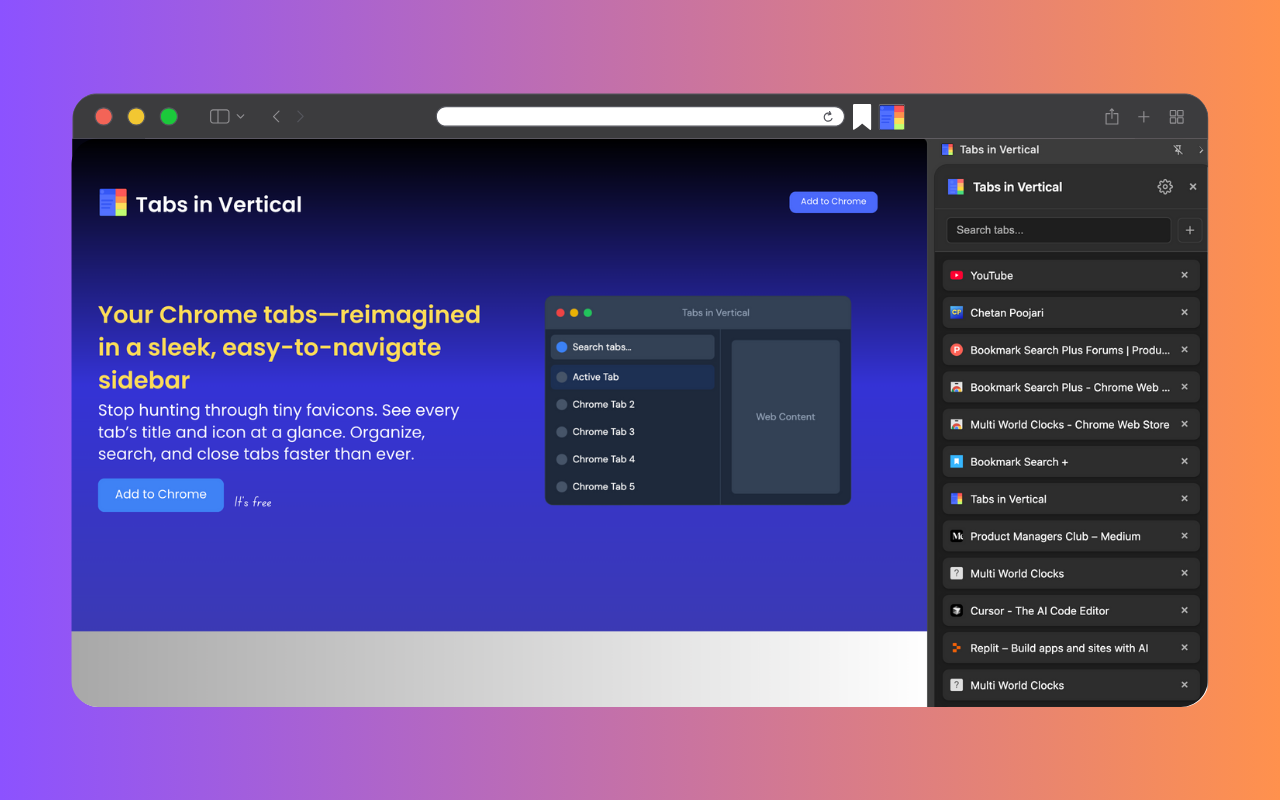Close the Chetan Poojari tab
Viewport: 1280px width, 800px height.
[x=1185, y=312]
